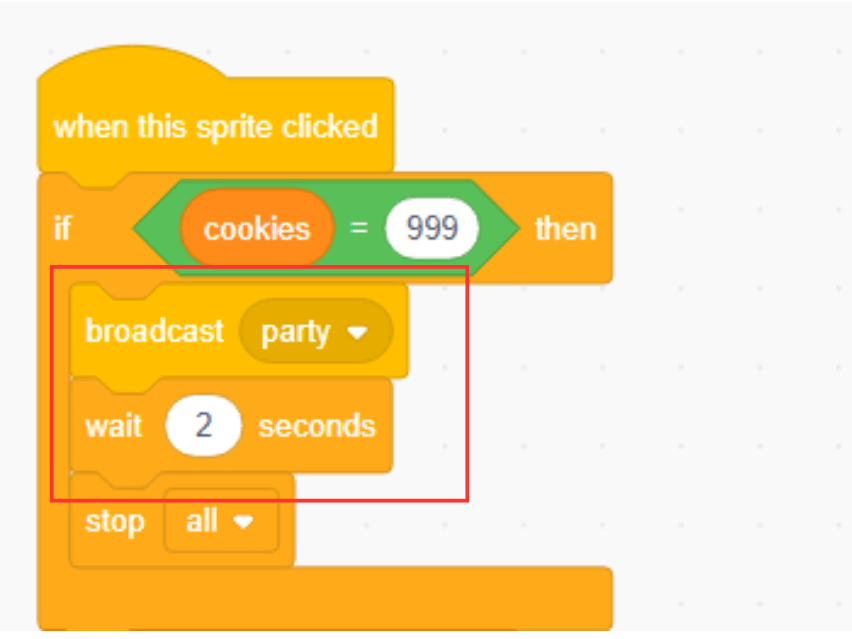Click the white arrow next to "party"
The width and height of the screenshot is (852, 639).
358,332
